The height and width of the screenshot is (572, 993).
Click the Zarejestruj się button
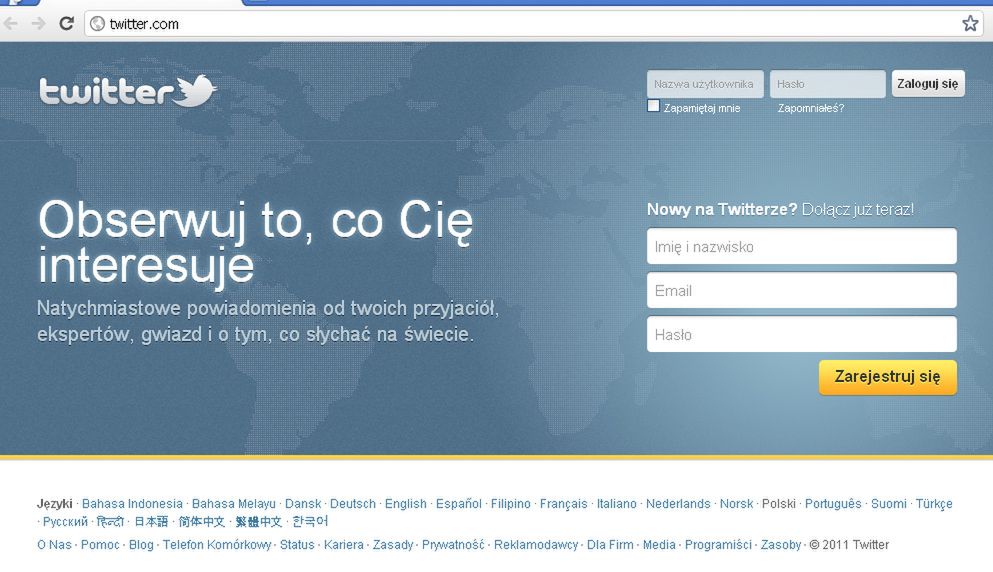click(x=887, y=377)
